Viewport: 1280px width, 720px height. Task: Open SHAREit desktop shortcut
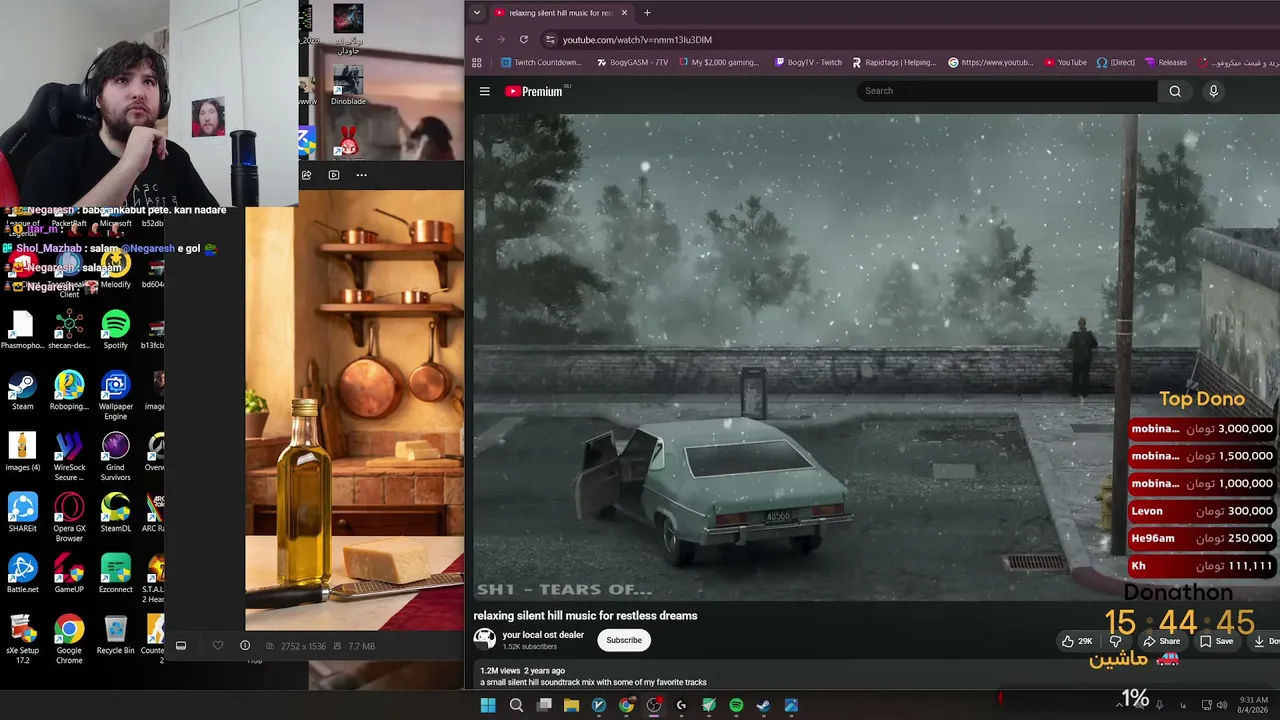tap(22, 513)
